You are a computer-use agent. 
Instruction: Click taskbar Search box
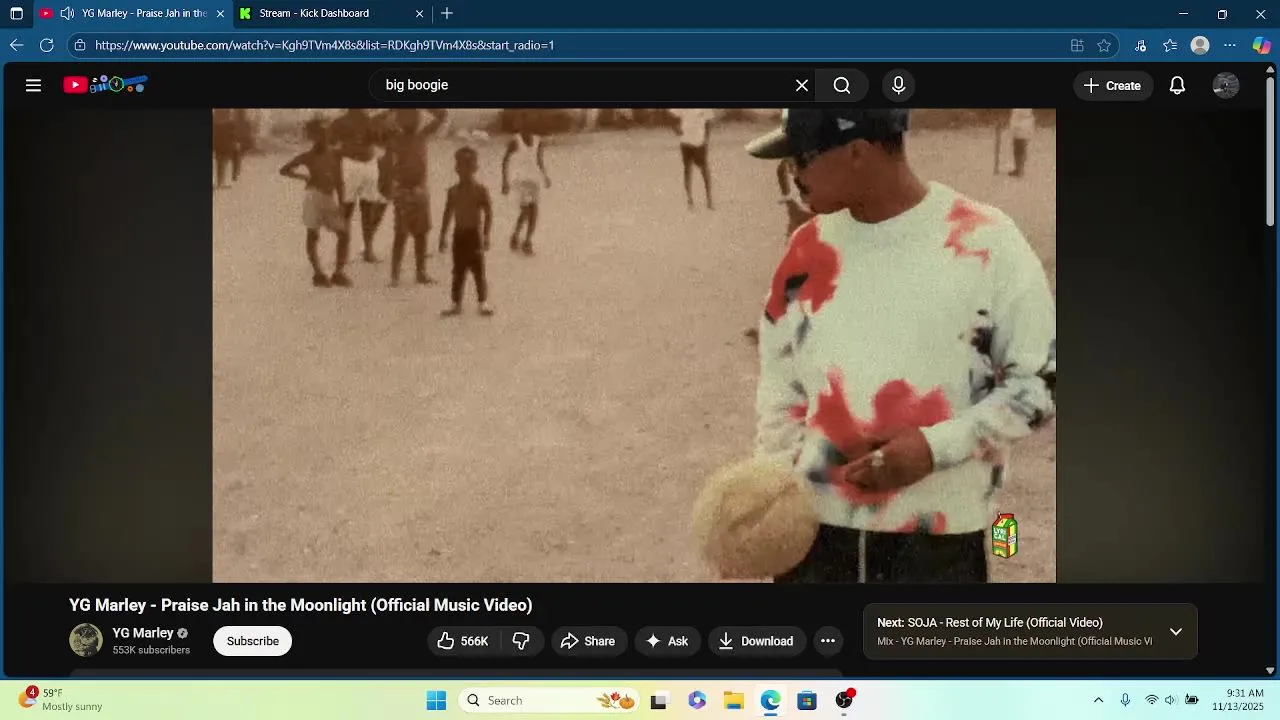[550, 700]
